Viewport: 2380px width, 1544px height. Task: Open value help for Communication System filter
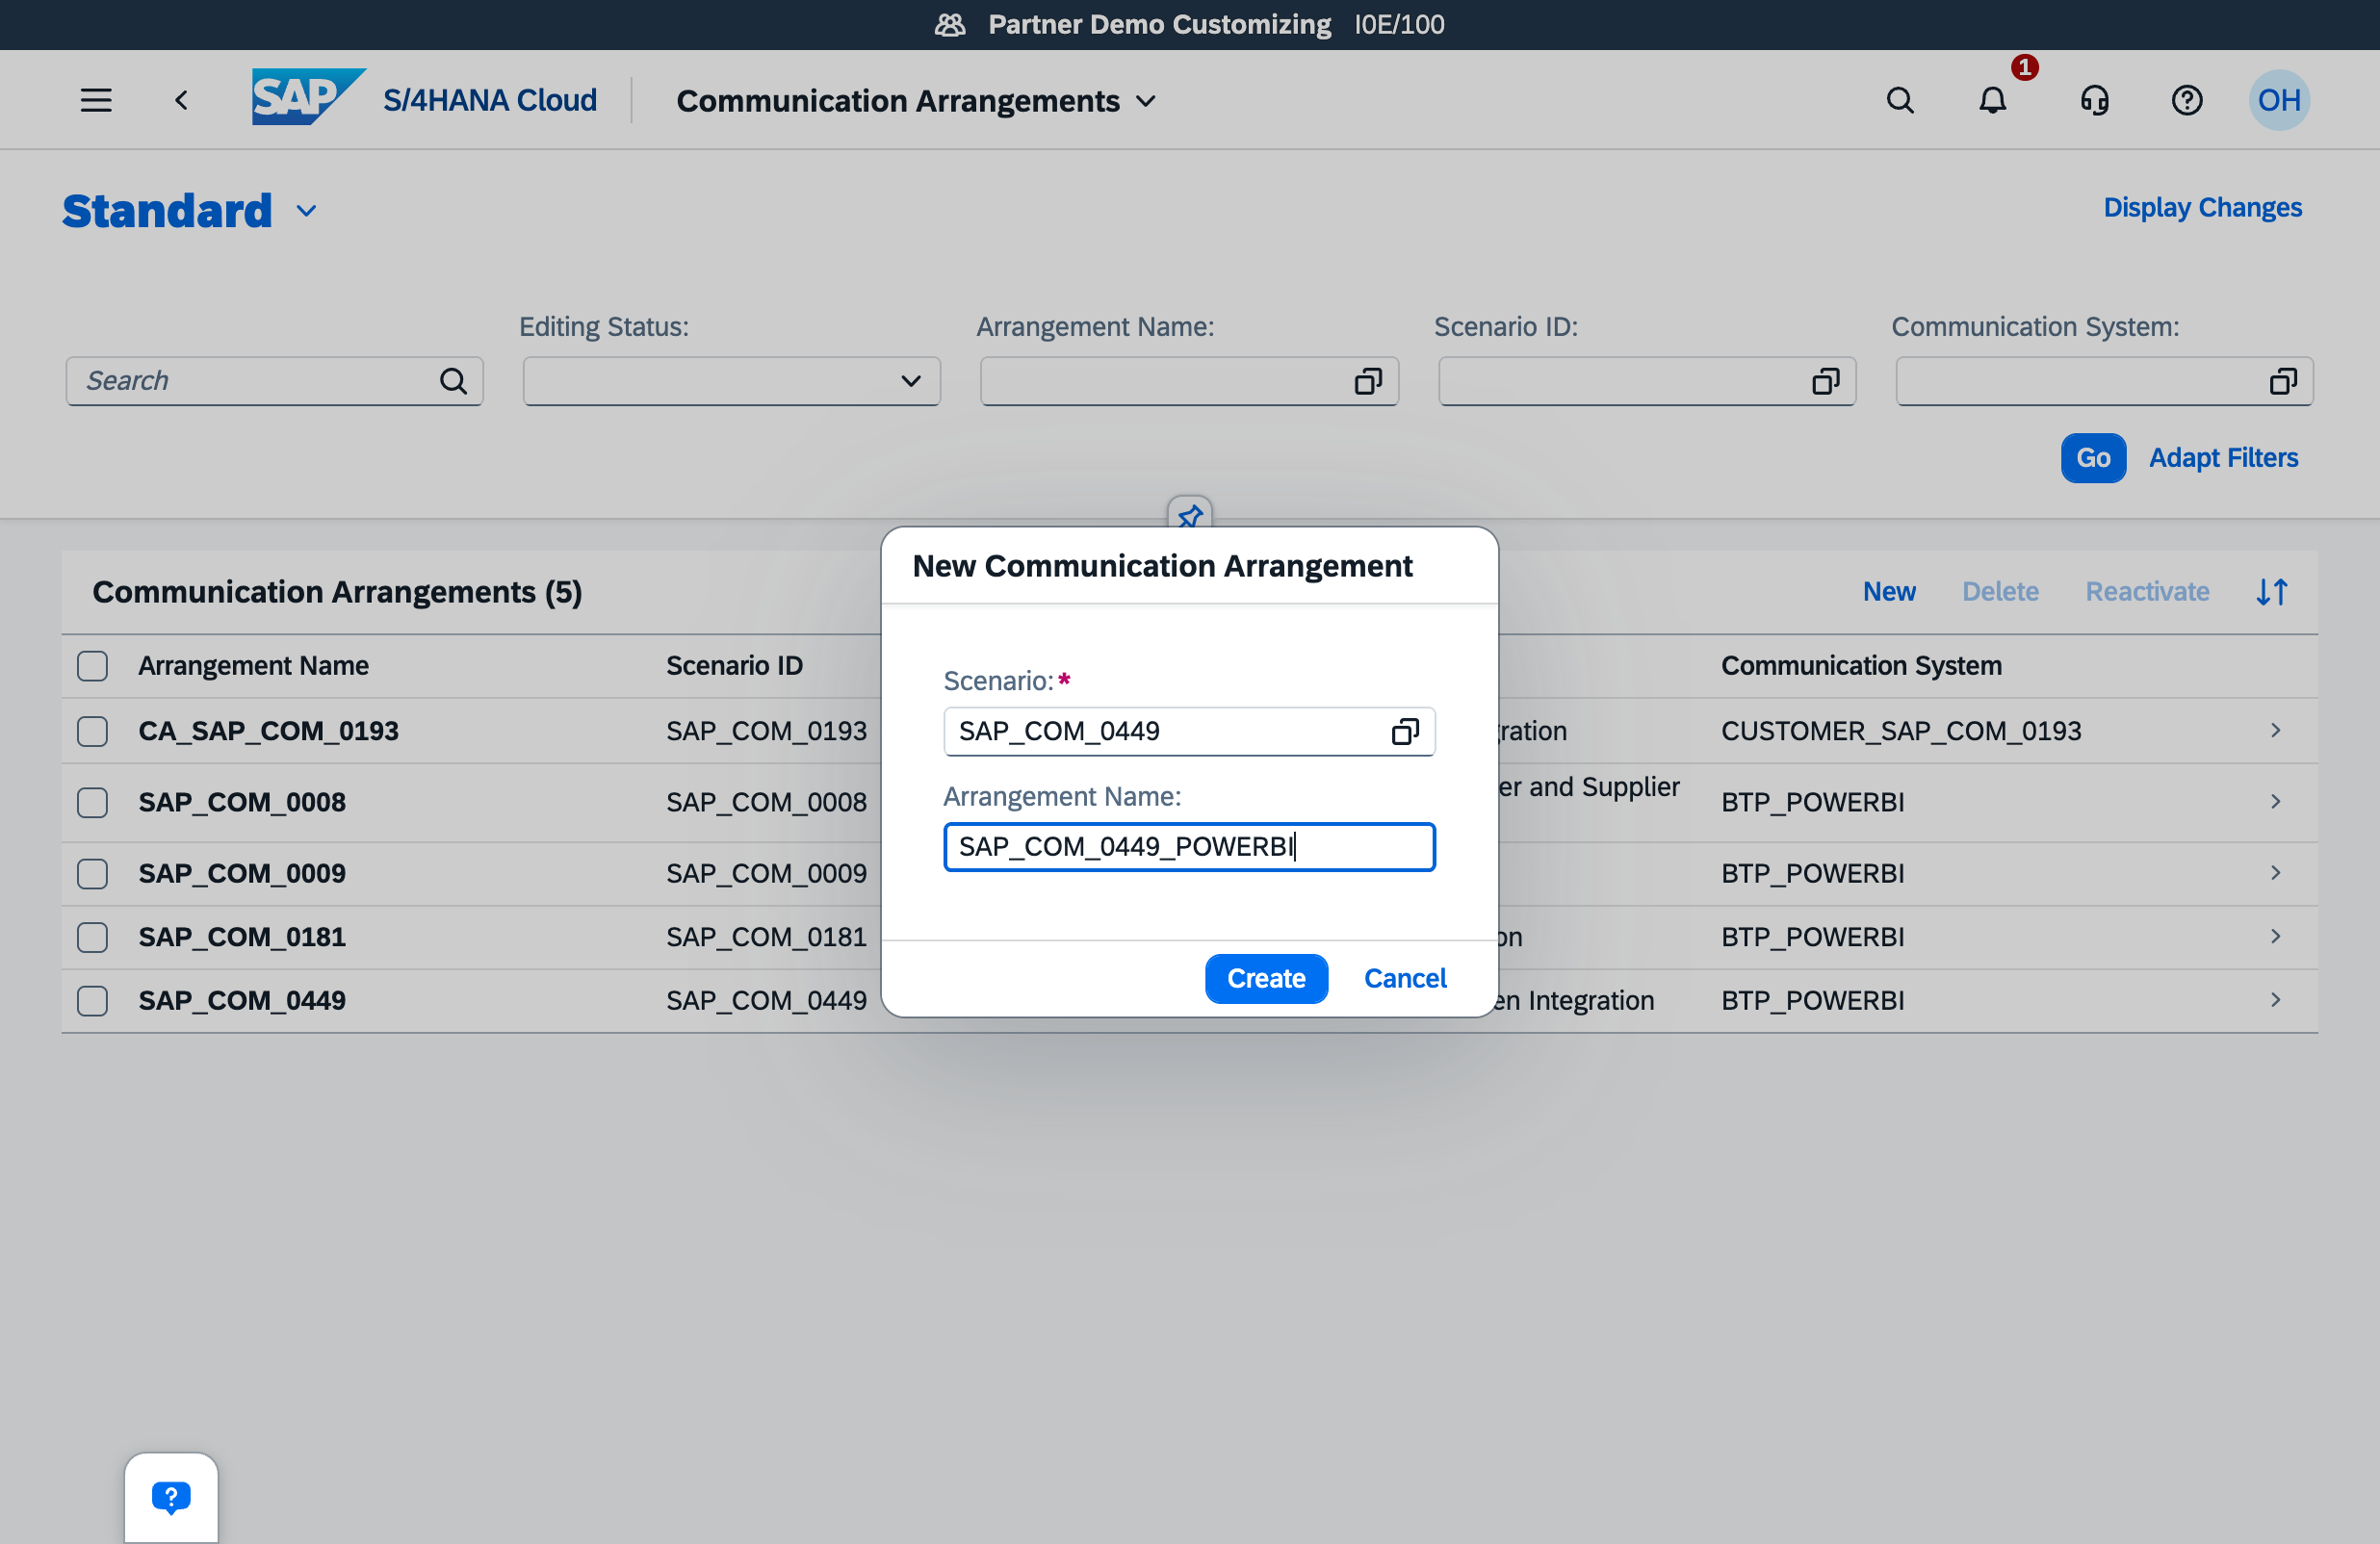click(2283, 381)
